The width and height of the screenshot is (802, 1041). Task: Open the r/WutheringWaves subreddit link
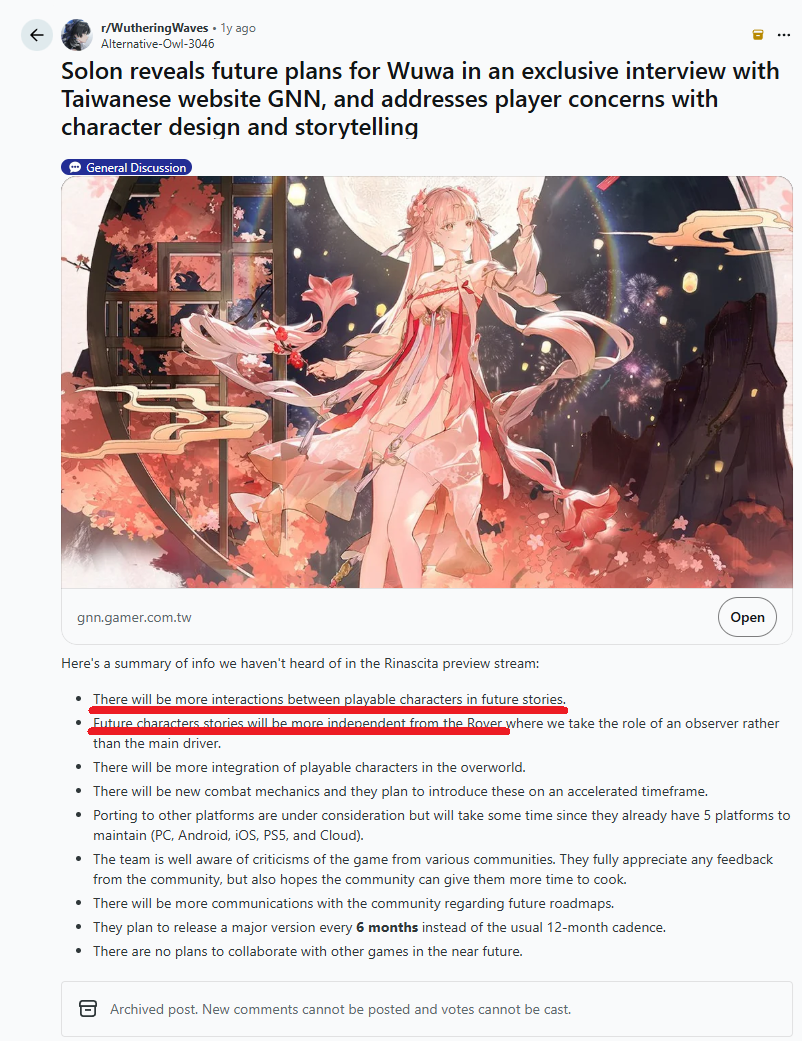154,28
